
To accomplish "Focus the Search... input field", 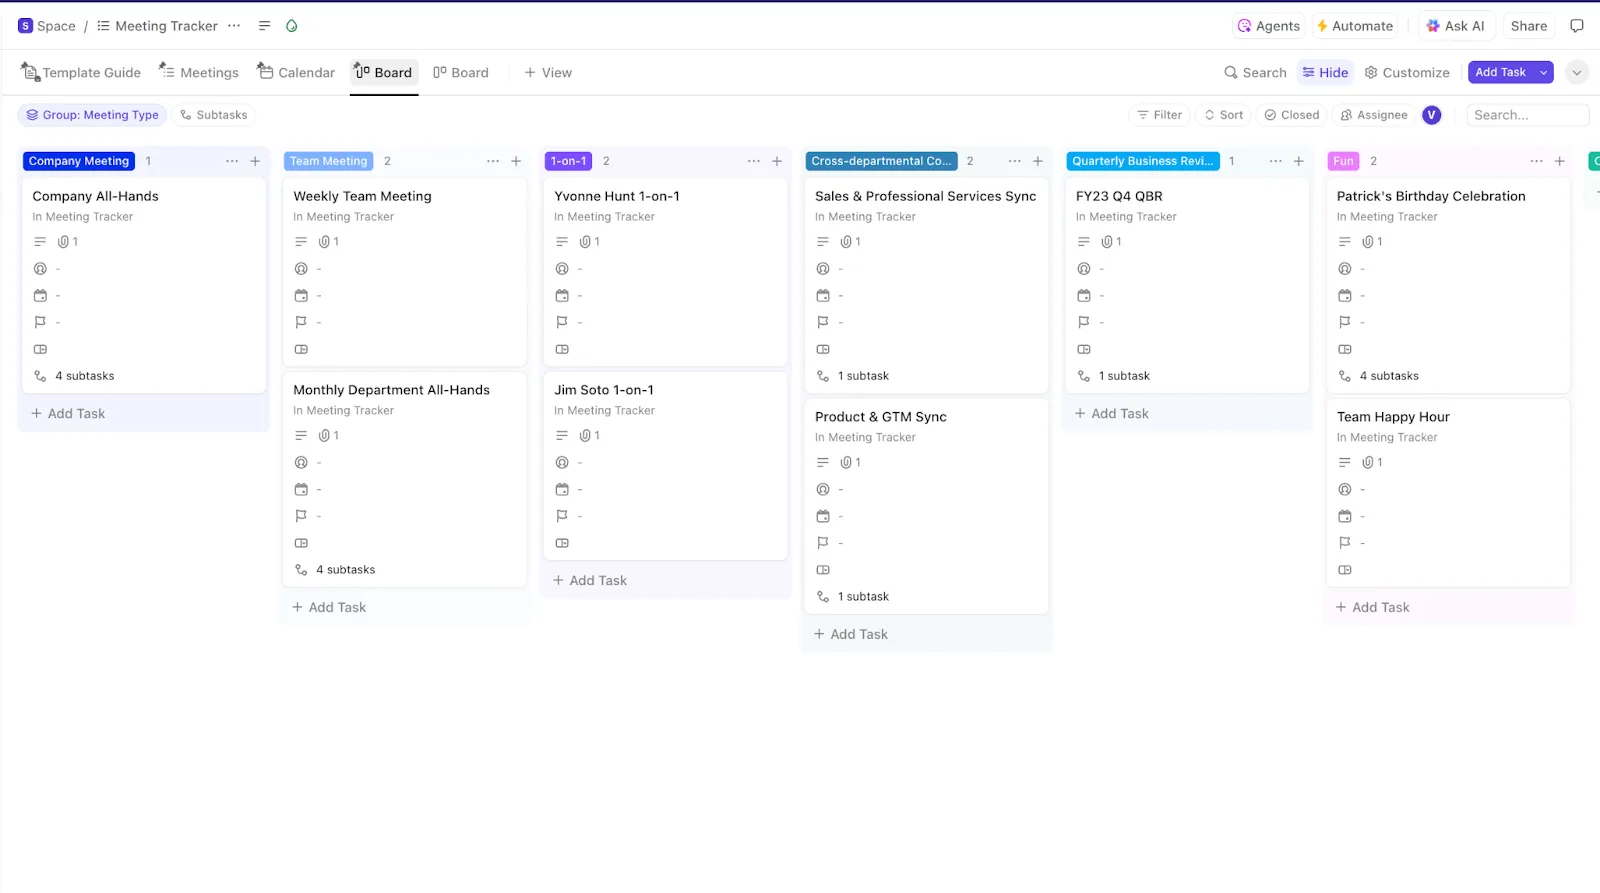I will click(1527, 115).
